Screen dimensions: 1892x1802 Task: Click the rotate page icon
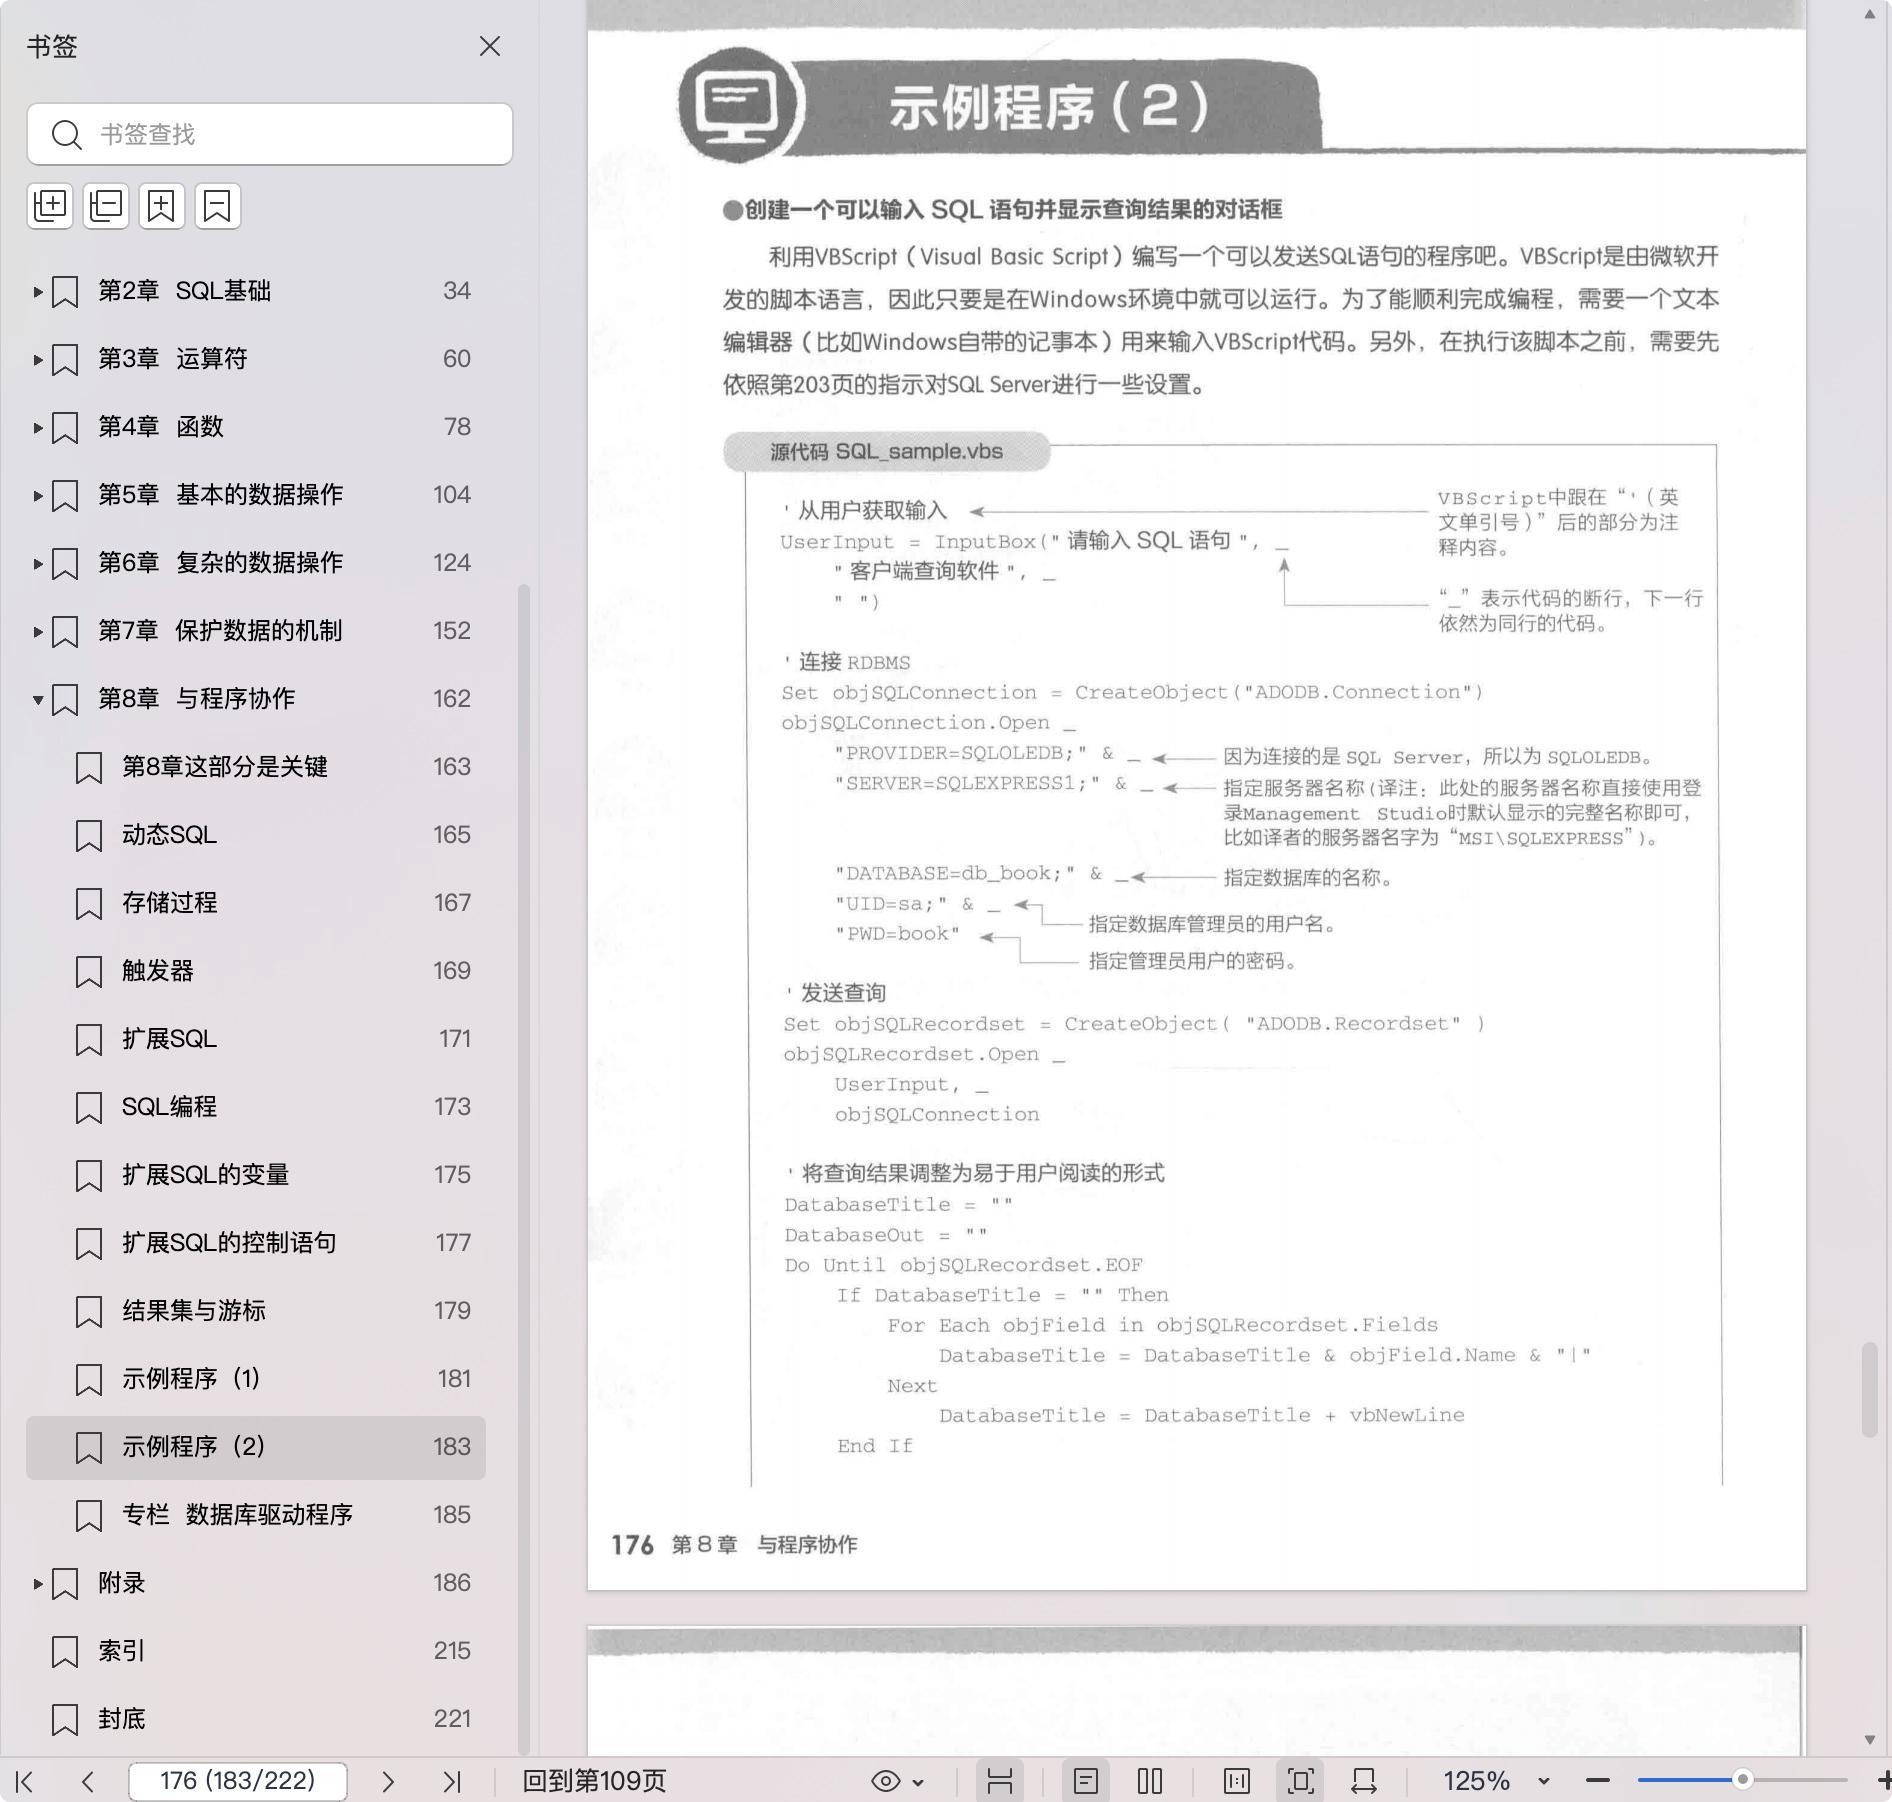[1364, 1781]
